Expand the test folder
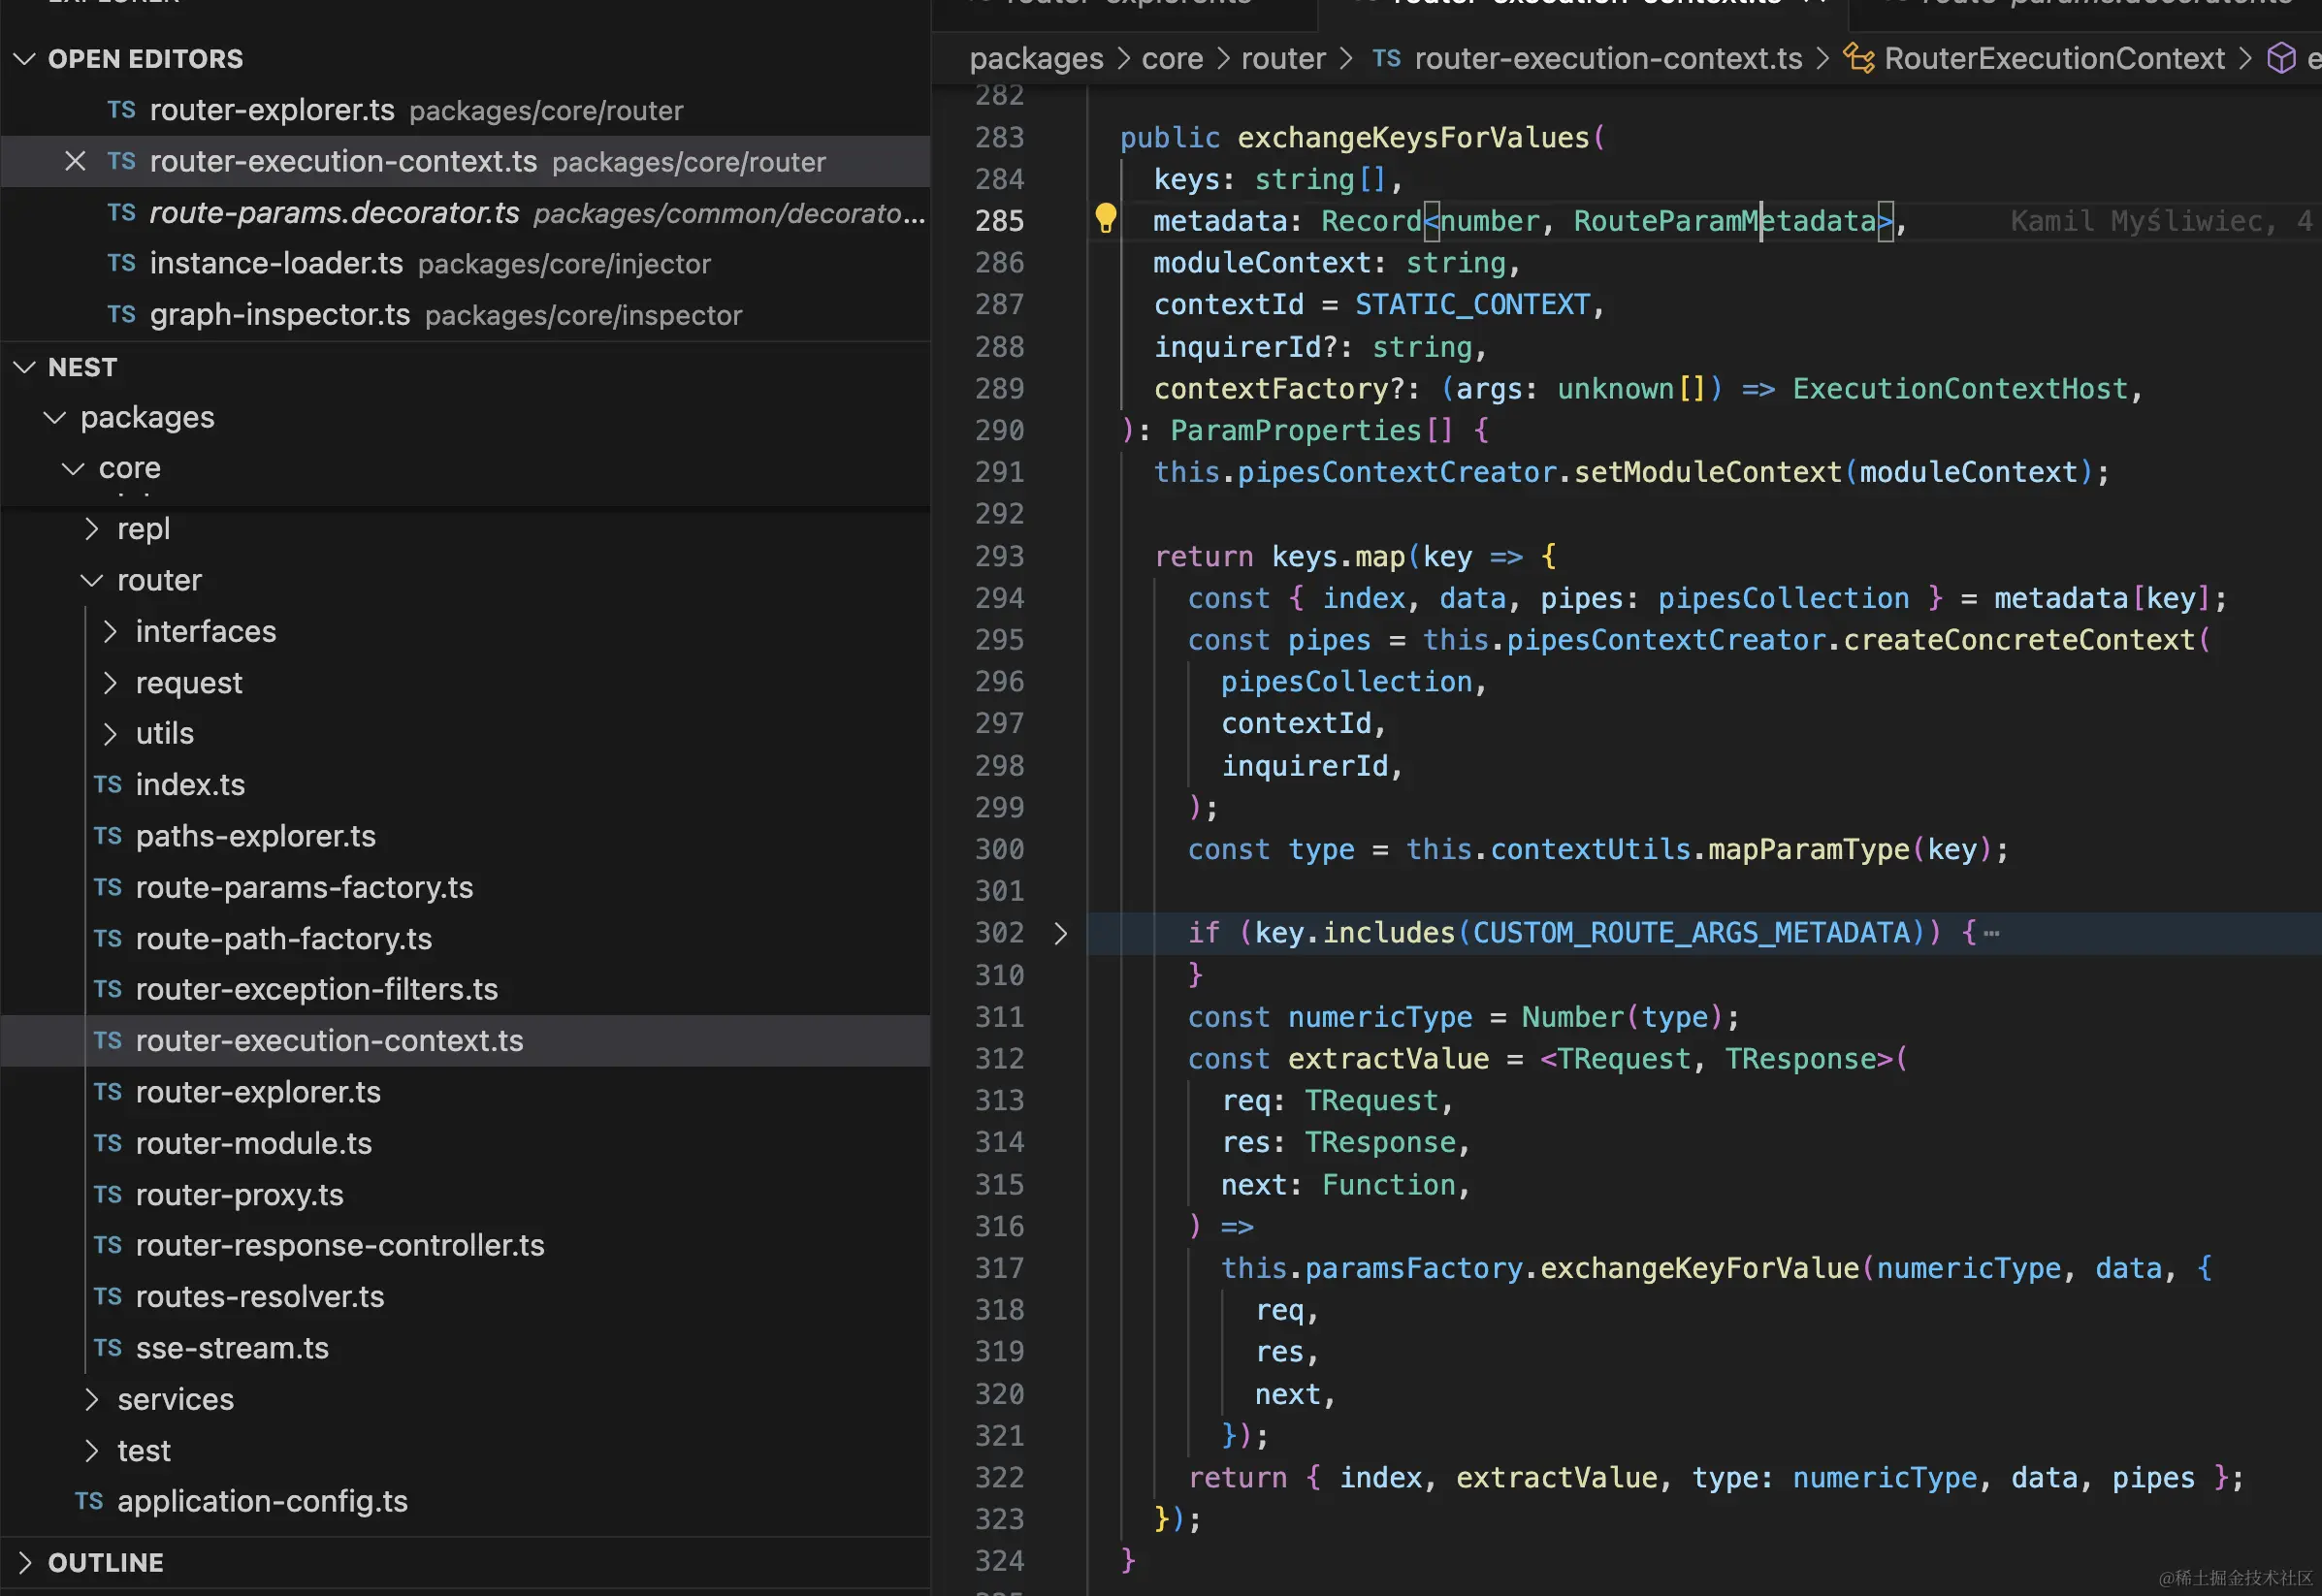The width and height of the screenshot is (2322, 1596). click(x=92, y=1450)
